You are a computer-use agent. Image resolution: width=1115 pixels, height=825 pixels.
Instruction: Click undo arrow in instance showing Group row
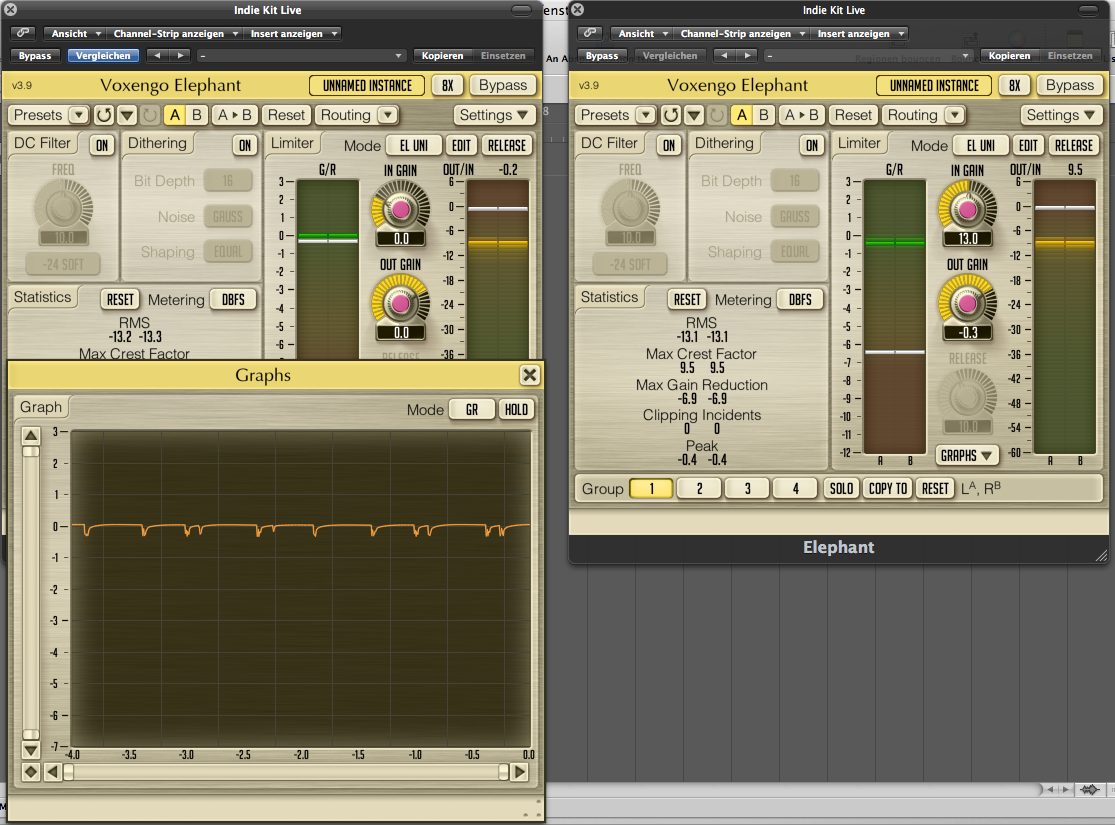coord(671,115)
